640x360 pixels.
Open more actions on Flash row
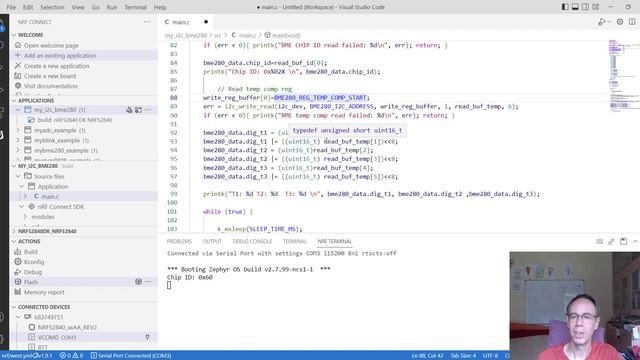pyautogui.click(x=148, y=282)
